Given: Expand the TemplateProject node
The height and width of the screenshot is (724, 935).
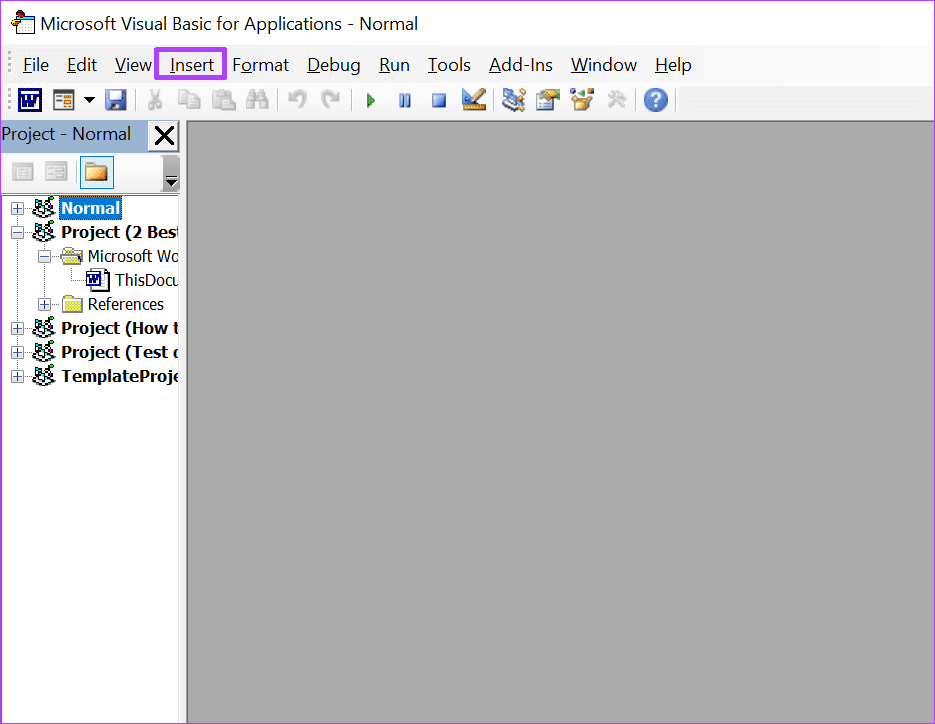Looking at the screenshot, I should [x=17, y=377].
